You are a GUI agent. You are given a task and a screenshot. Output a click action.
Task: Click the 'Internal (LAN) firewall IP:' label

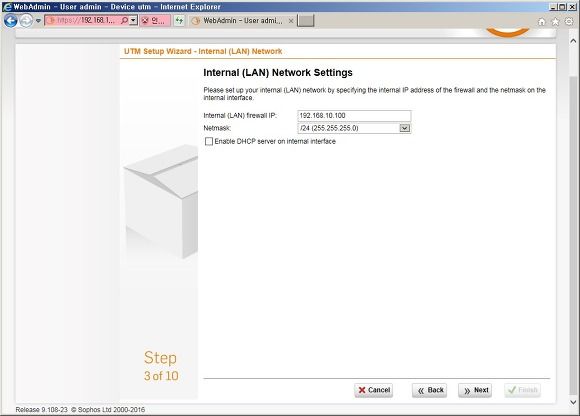tap(240, 115)
